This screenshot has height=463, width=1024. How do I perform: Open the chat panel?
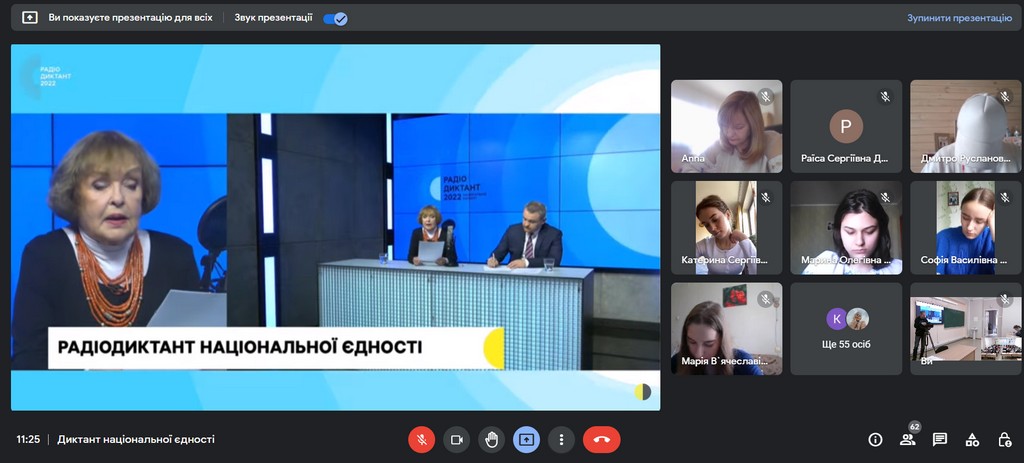(940, 440)
